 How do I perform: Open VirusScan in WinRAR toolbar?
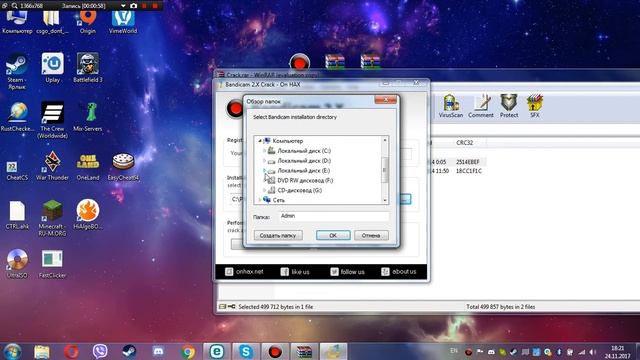[450, 106]
